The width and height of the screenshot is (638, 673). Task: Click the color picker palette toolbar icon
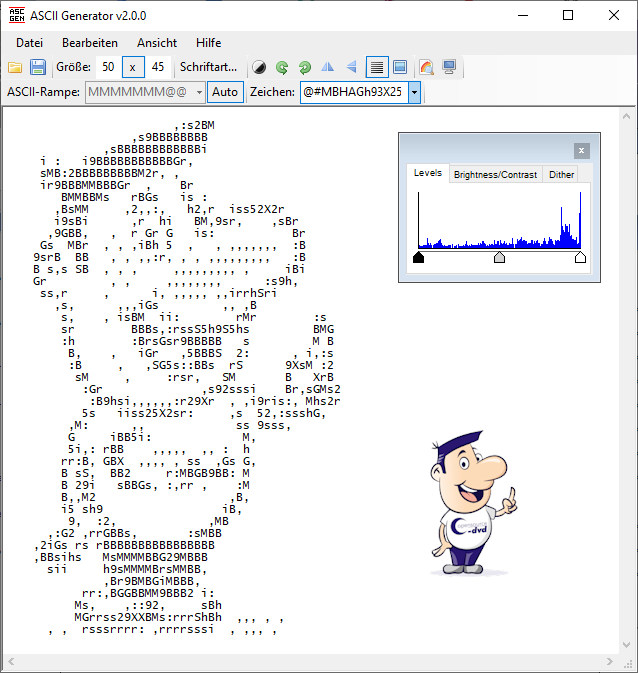(x=426, y=67)
